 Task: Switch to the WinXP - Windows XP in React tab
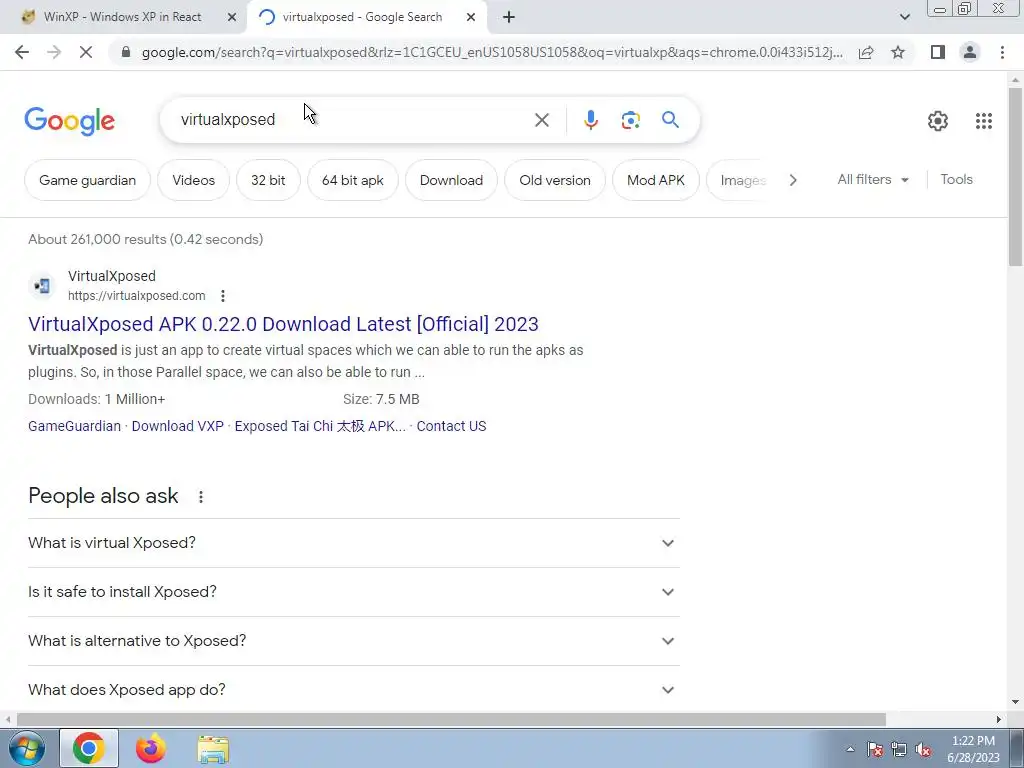(123, 18)
